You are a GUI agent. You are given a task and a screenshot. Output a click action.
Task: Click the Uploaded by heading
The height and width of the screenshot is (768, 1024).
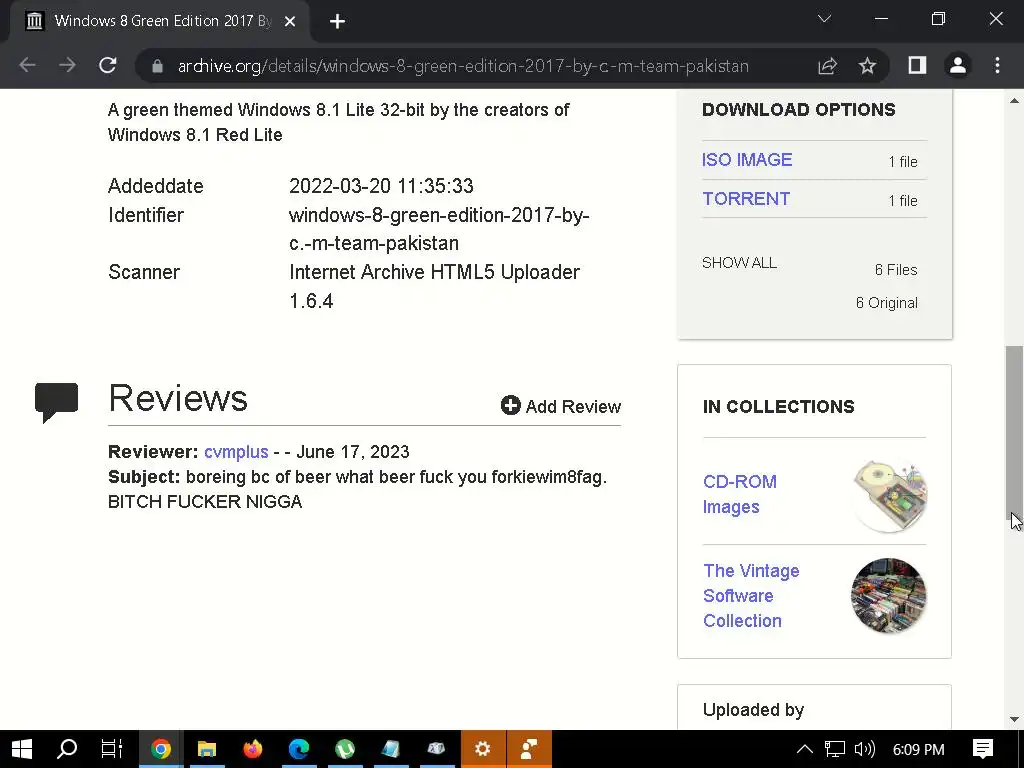tap(754, 710)
